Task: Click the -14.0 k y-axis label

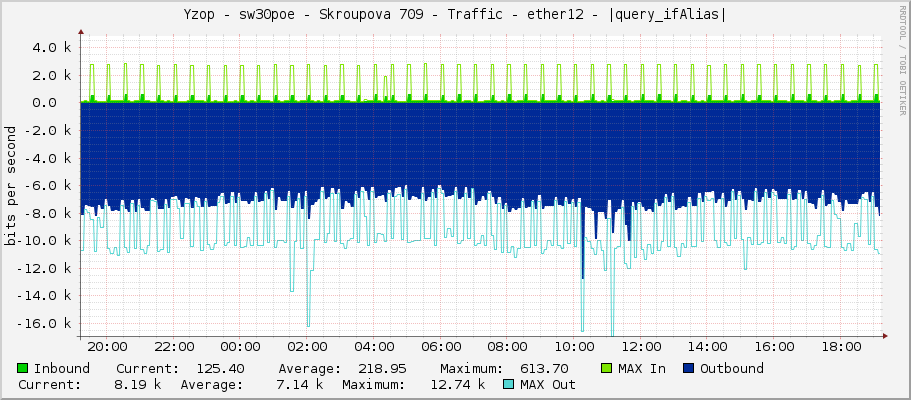Action: coord(44,296)
